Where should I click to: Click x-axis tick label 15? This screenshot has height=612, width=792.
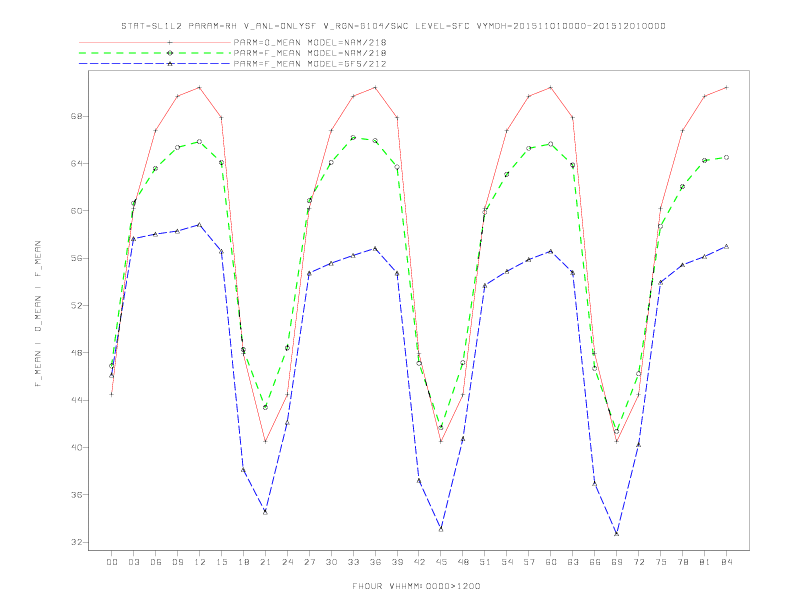point(221,562)
